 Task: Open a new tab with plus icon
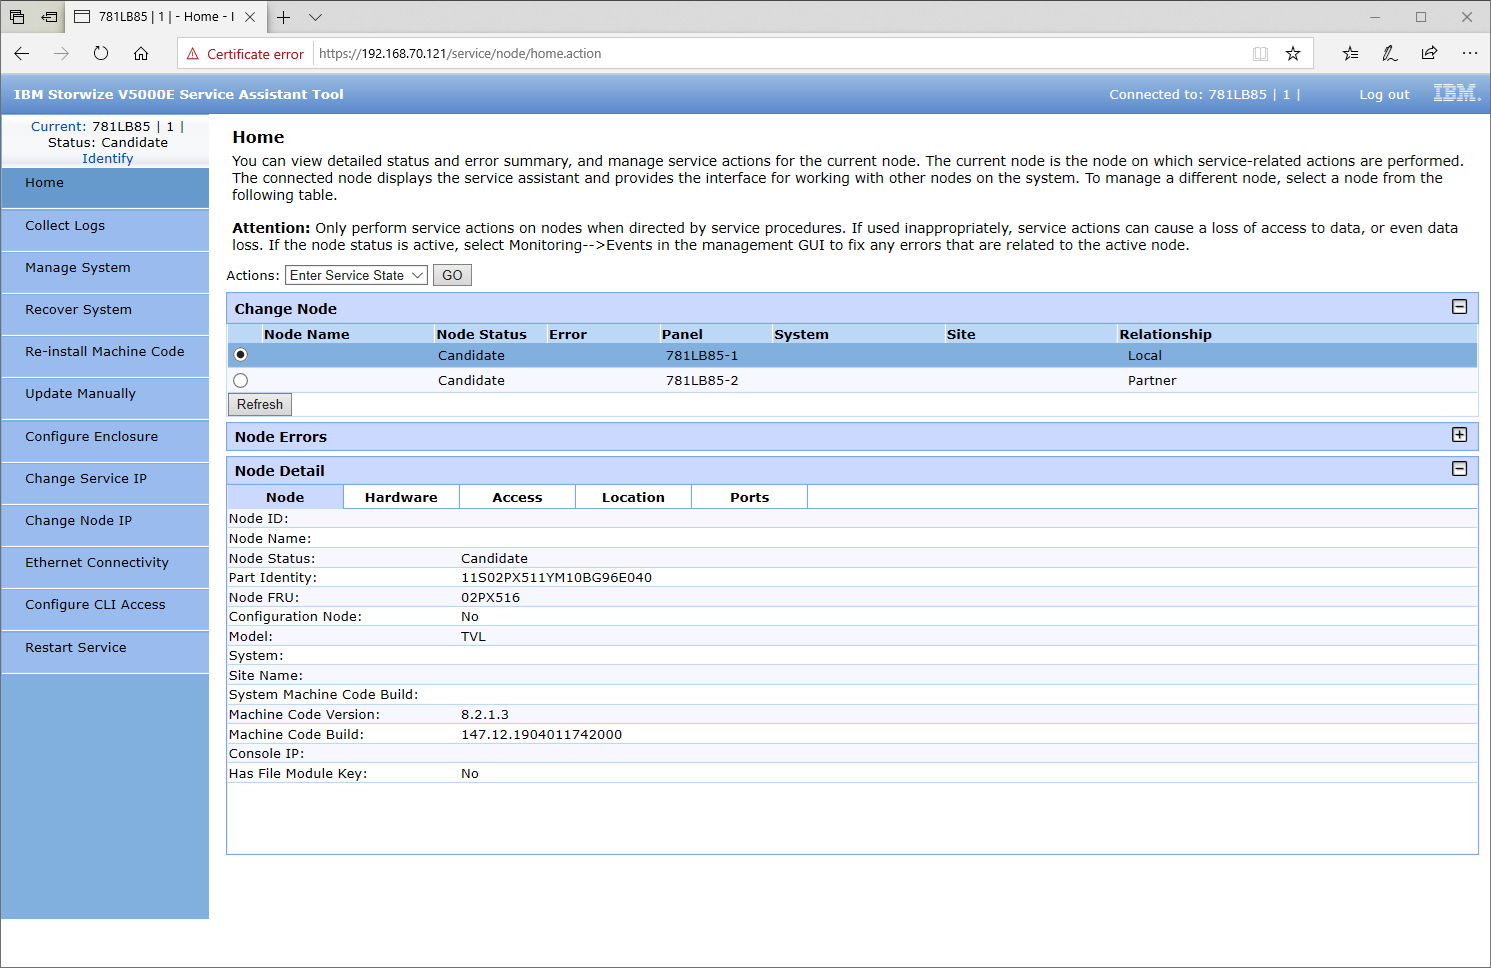(x=284, y=17)
